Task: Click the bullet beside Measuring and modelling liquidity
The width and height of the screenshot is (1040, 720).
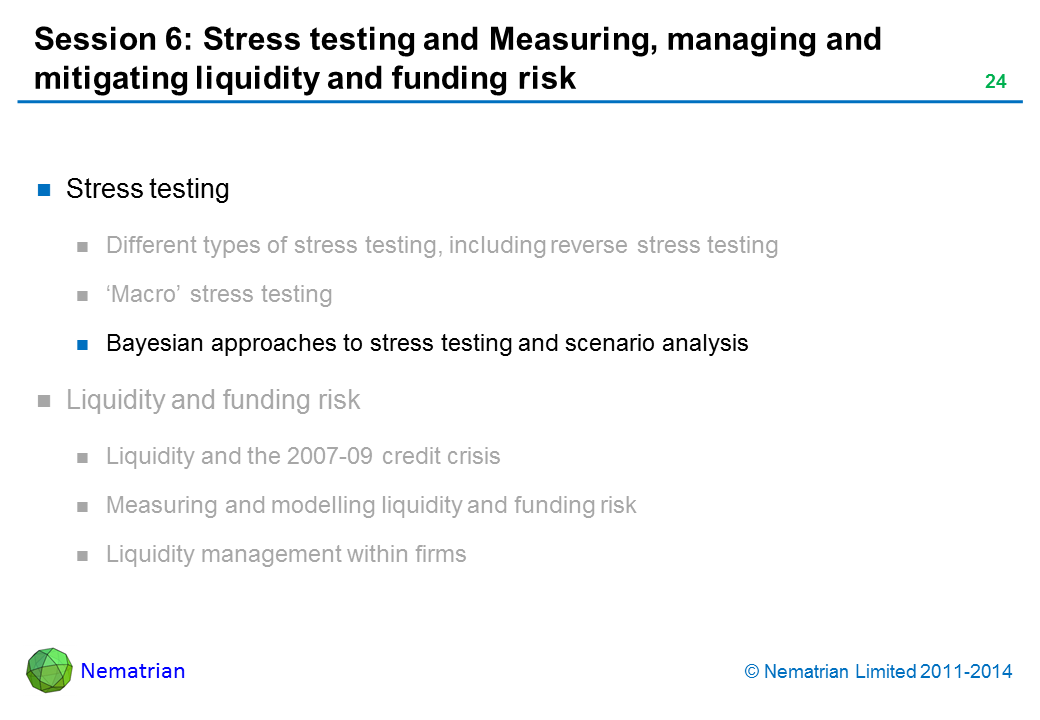Action: click(84, 507)
